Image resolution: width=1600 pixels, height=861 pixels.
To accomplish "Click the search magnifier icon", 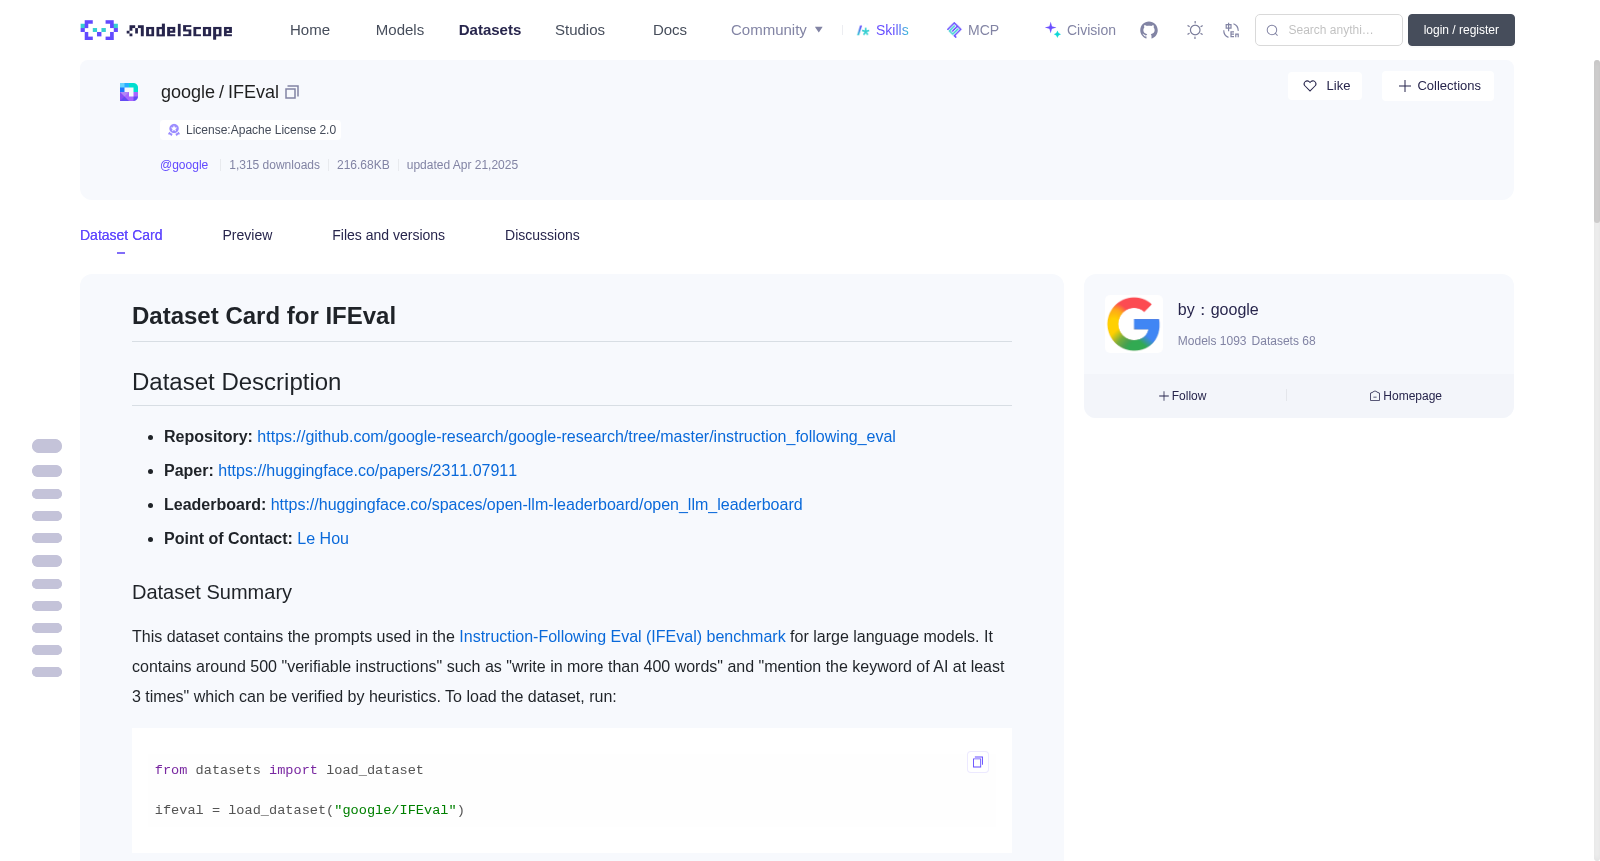I will click(1272, 30).
